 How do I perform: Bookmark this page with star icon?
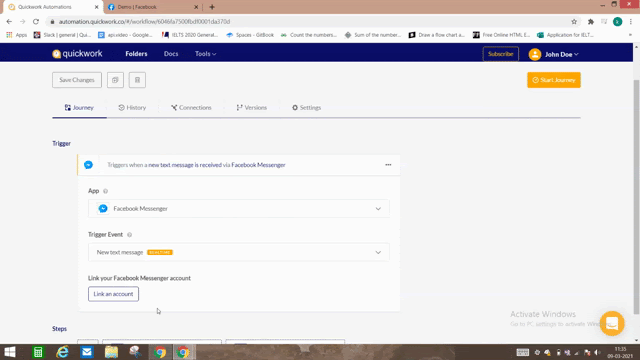tap(574, 22)
